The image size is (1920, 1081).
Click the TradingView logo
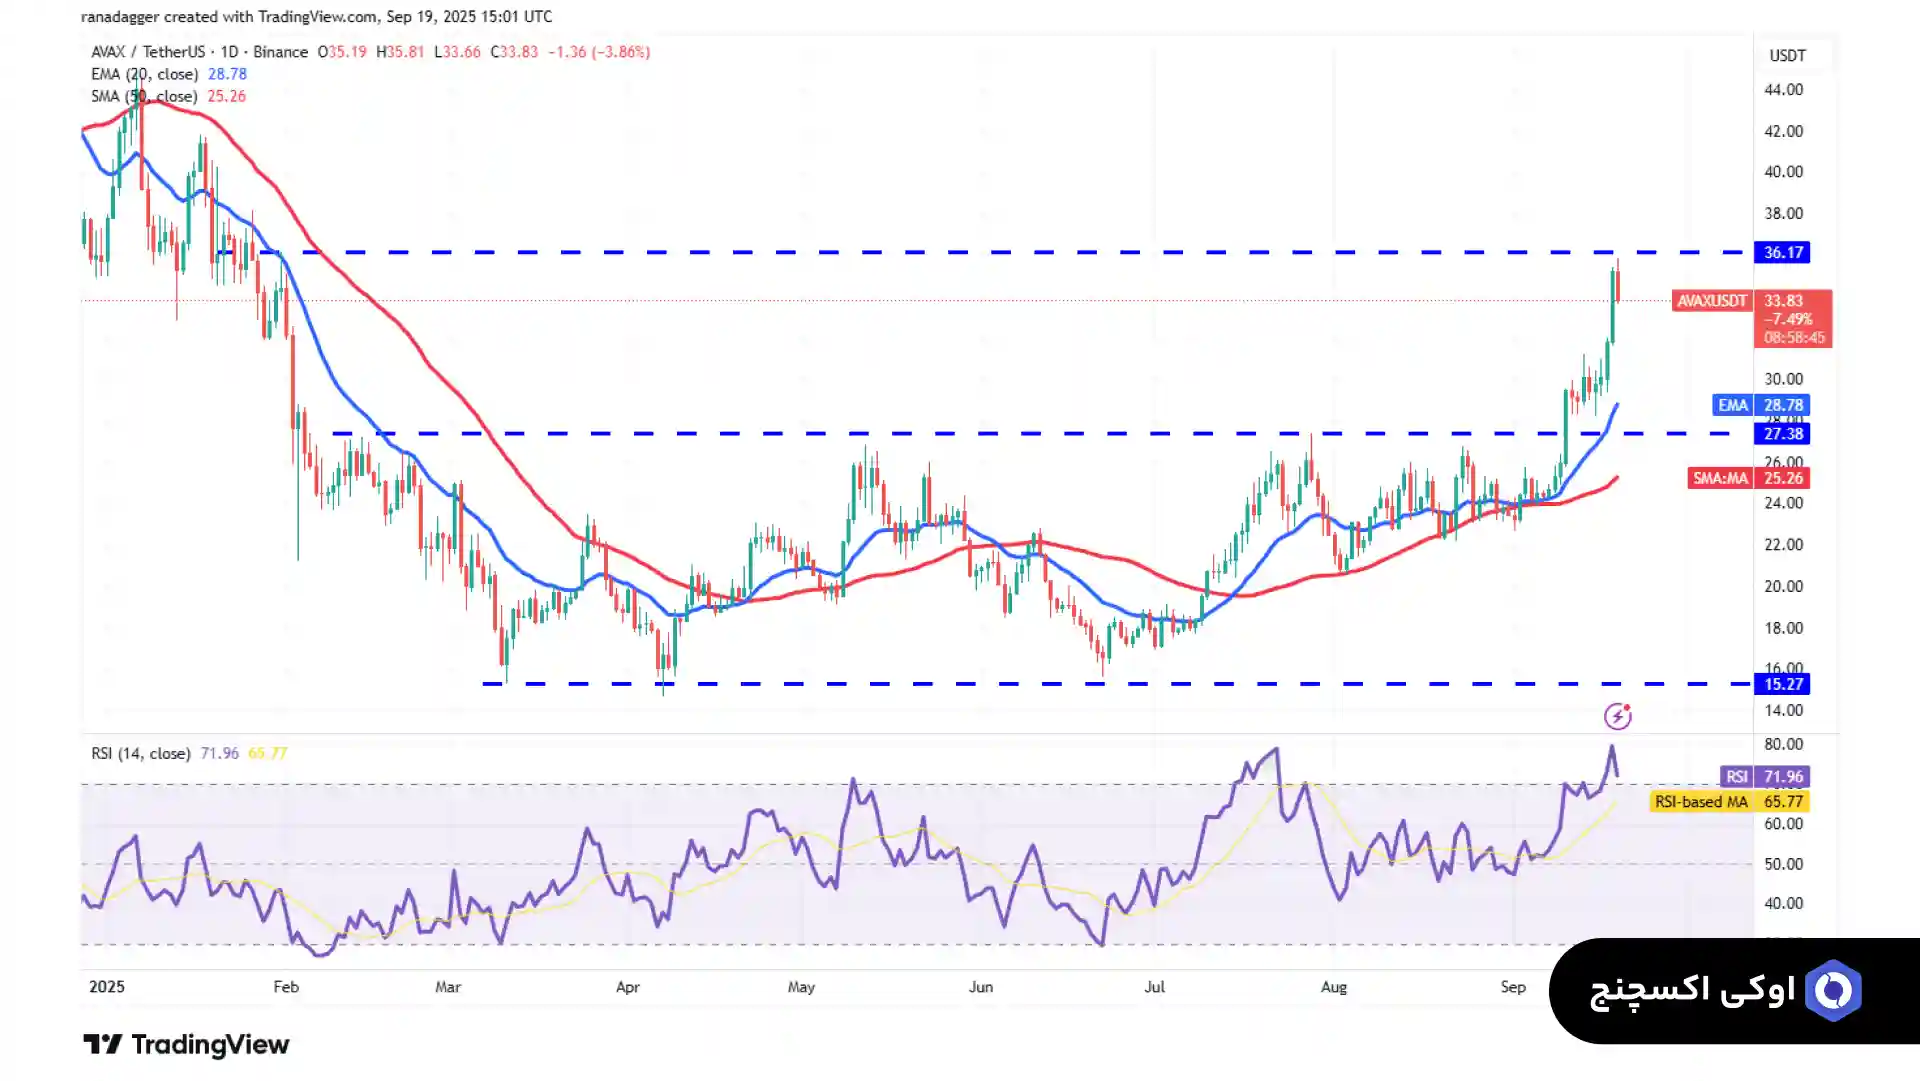(x=186, y=1044)
